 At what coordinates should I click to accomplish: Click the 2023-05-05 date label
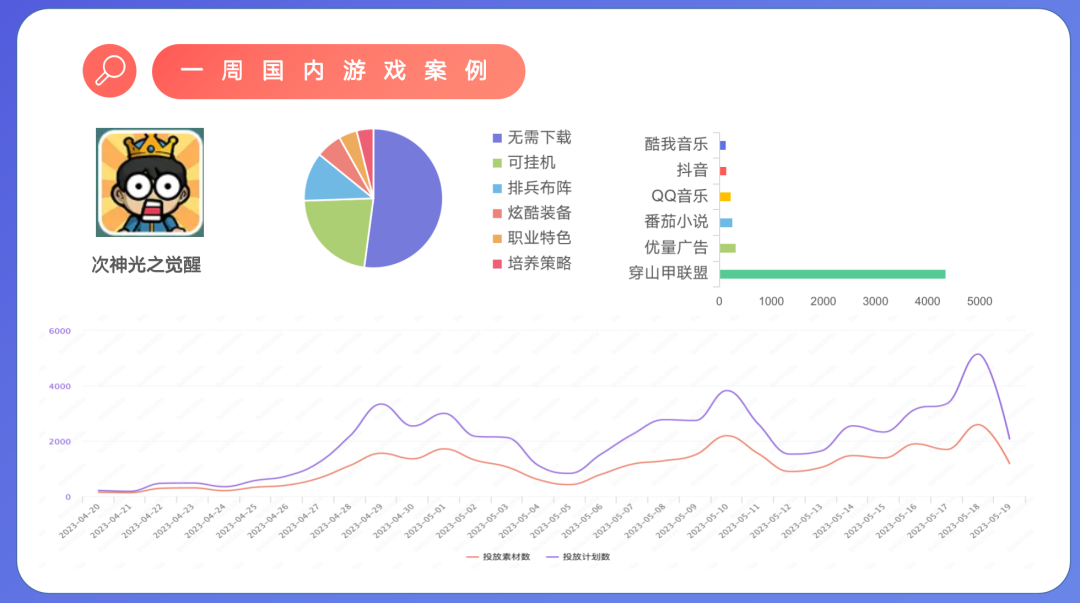[550, 520]
